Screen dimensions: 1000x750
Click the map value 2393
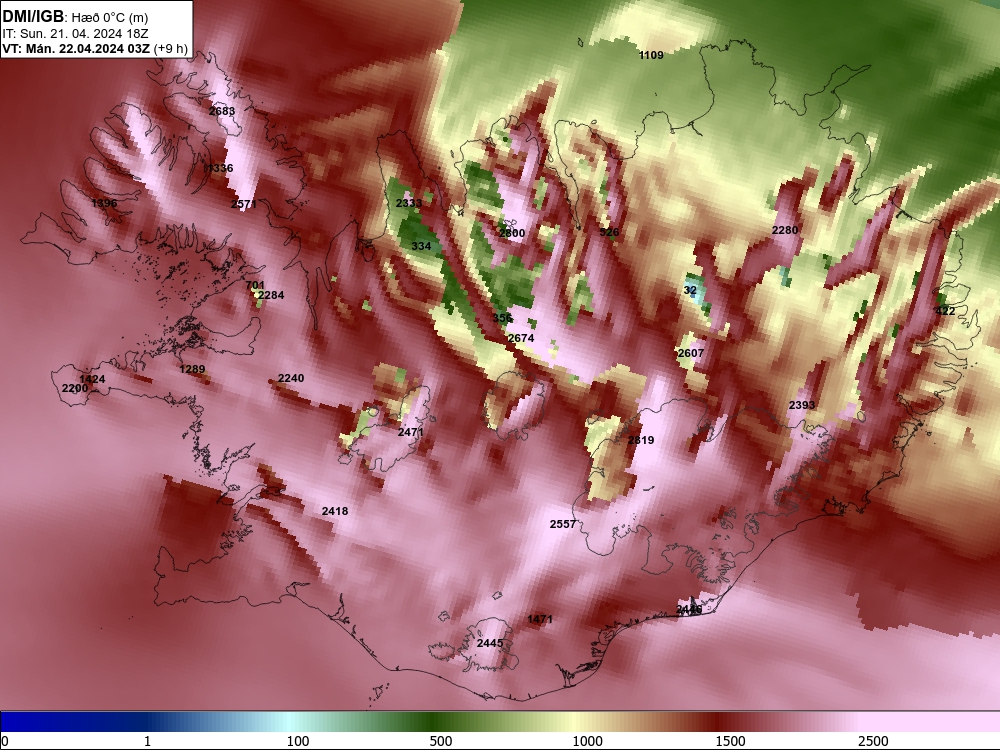pyautogui.click(x=802, y=406)
